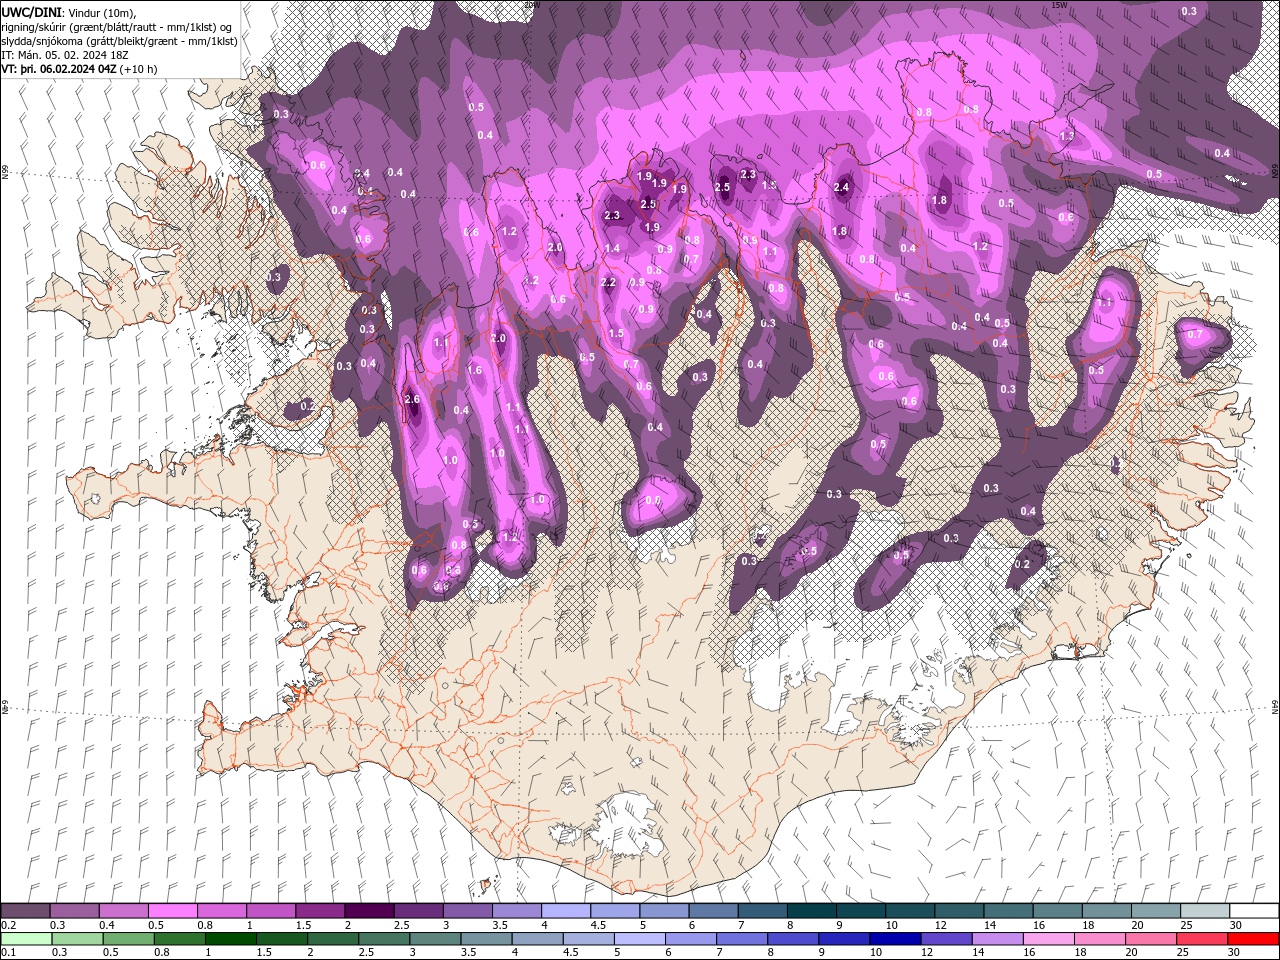Click the slate blue 6–7 snow legend swatch
Viewport: 1280px width, 960px height.
pos(714,911)
